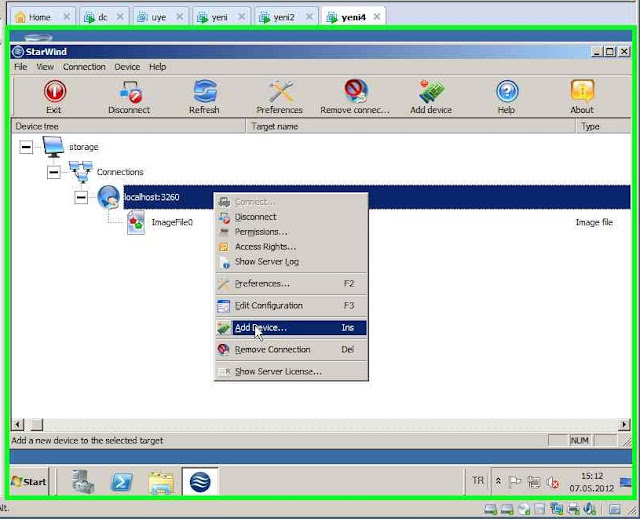Click the Remove connection toolbar icon
Image resolution: width=640 pixels, height=519 pixels.
(x=356, y=91)
